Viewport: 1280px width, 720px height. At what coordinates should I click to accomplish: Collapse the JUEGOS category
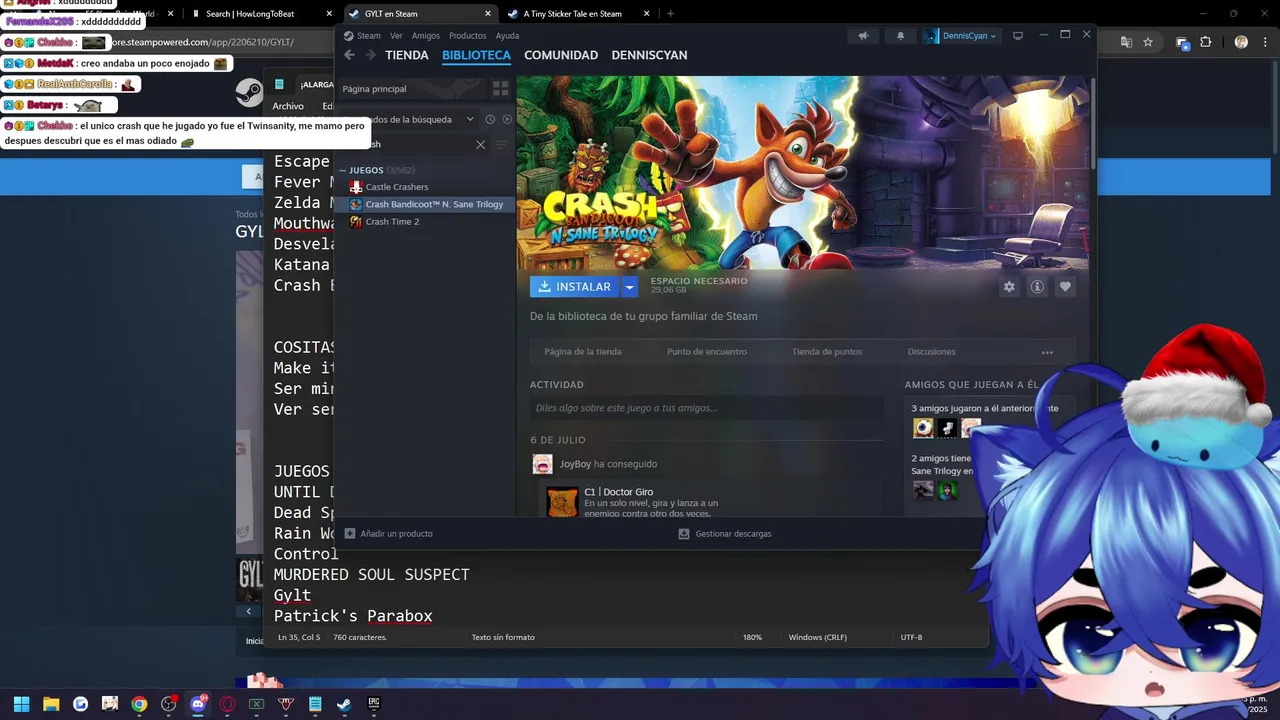(342, 170)
